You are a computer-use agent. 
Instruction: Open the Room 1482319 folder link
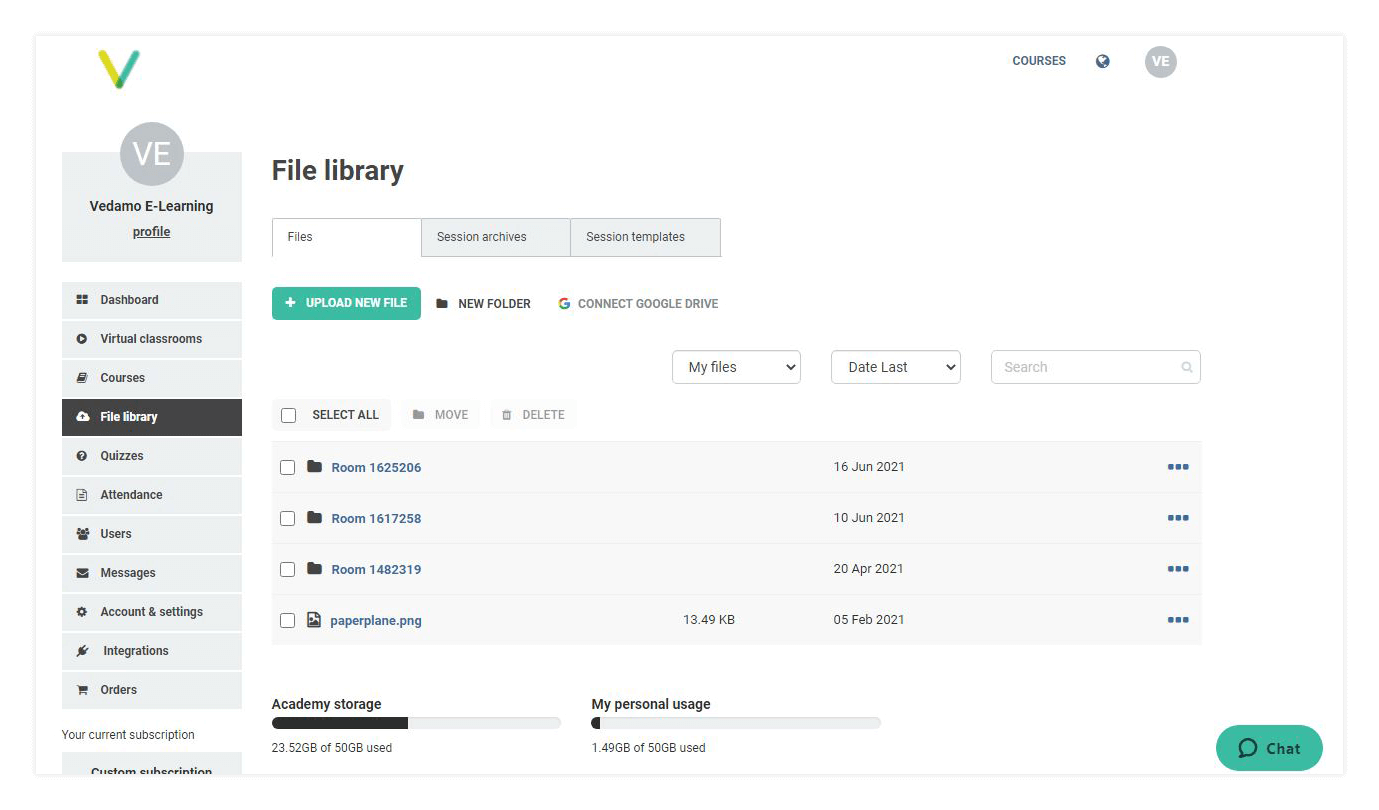tap(376, 570)
